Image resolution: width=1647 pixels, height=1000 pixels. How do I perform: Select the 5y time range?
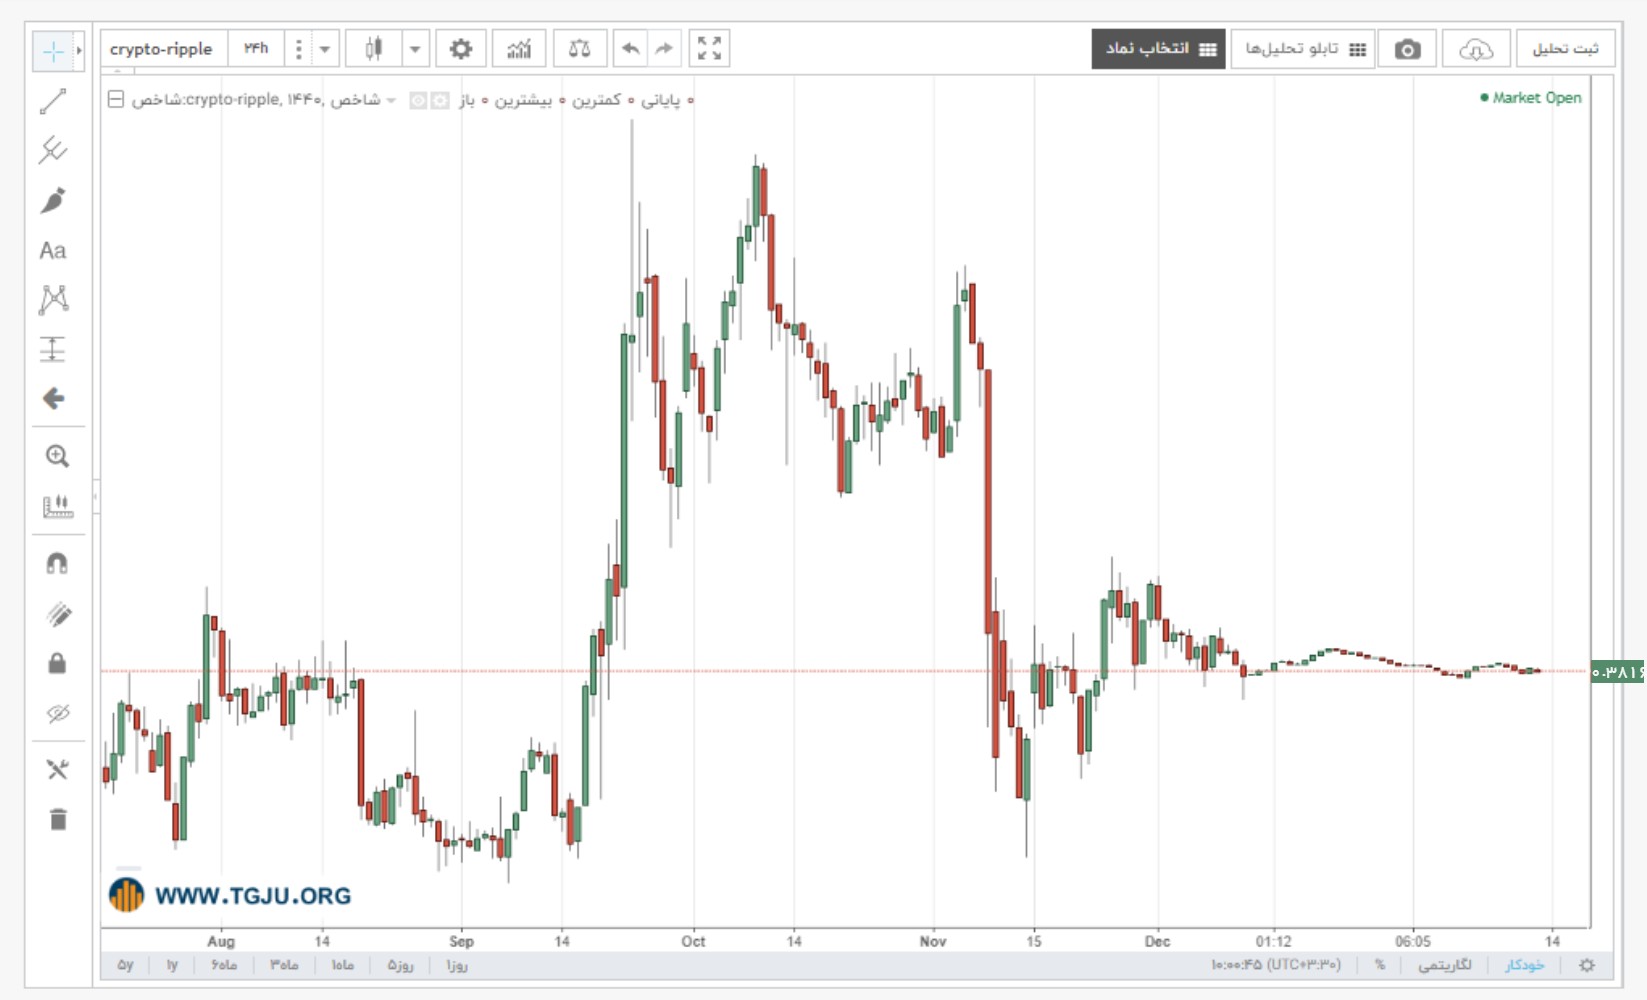tap(125, 965)
